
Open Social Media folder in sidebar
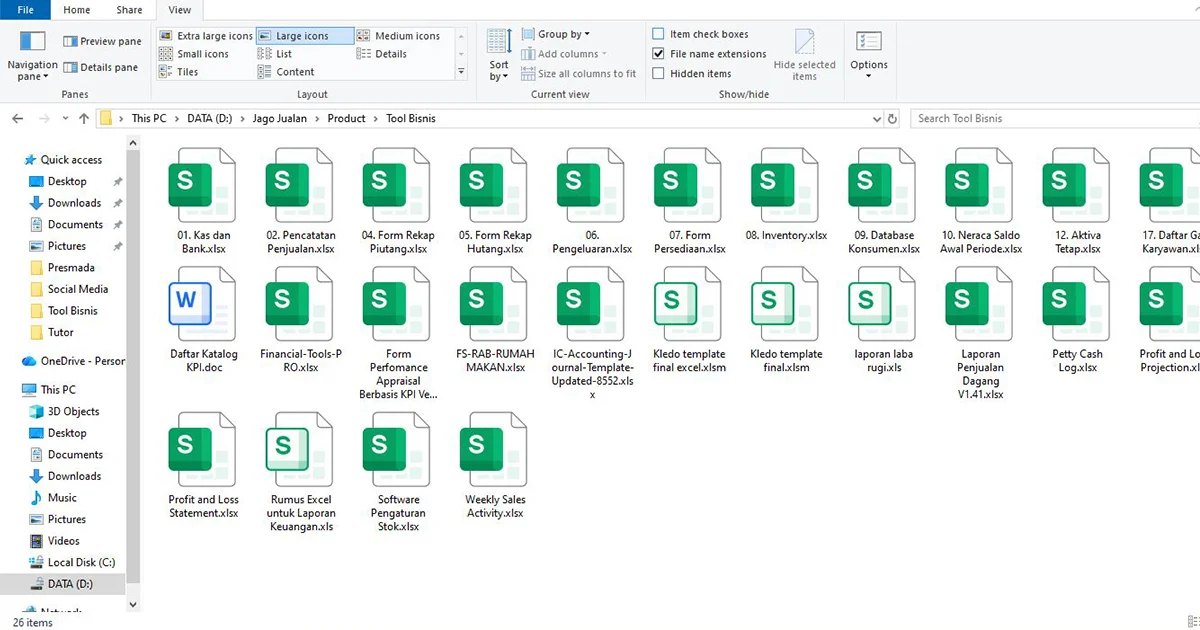[x=78, y=289]
